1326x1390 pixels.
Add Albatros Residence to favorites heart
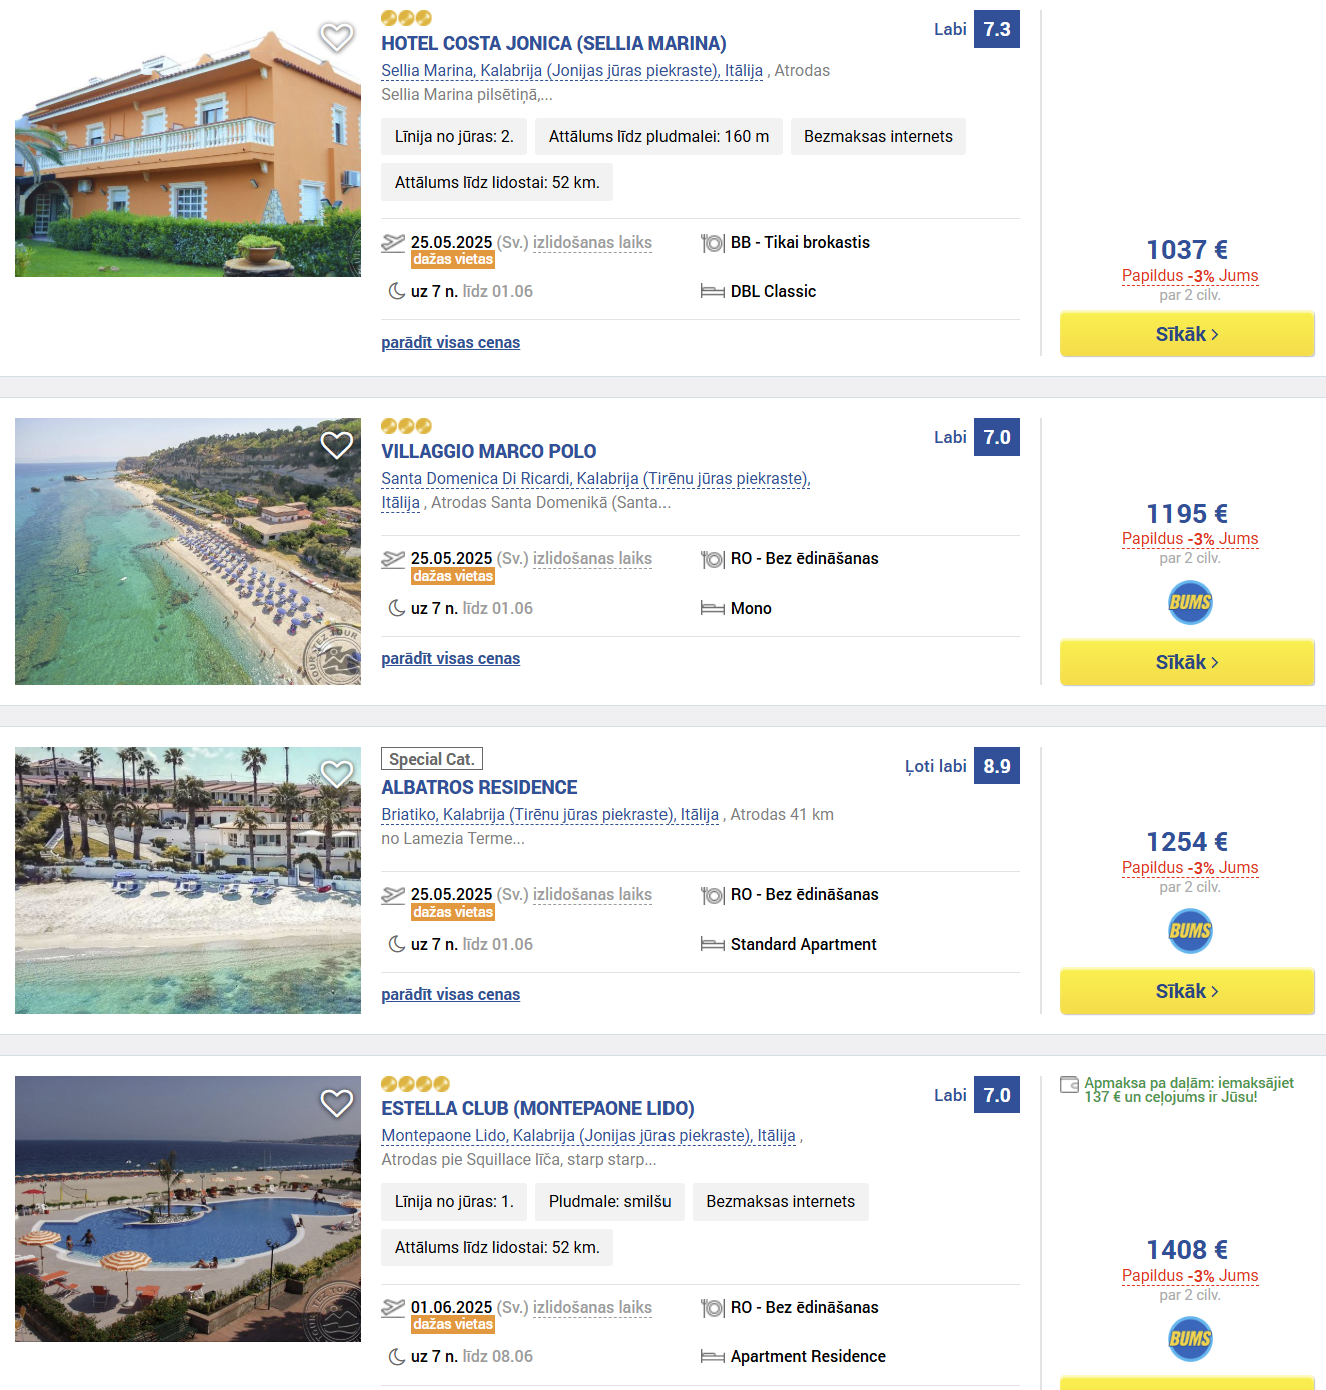(x=337, y=773)
